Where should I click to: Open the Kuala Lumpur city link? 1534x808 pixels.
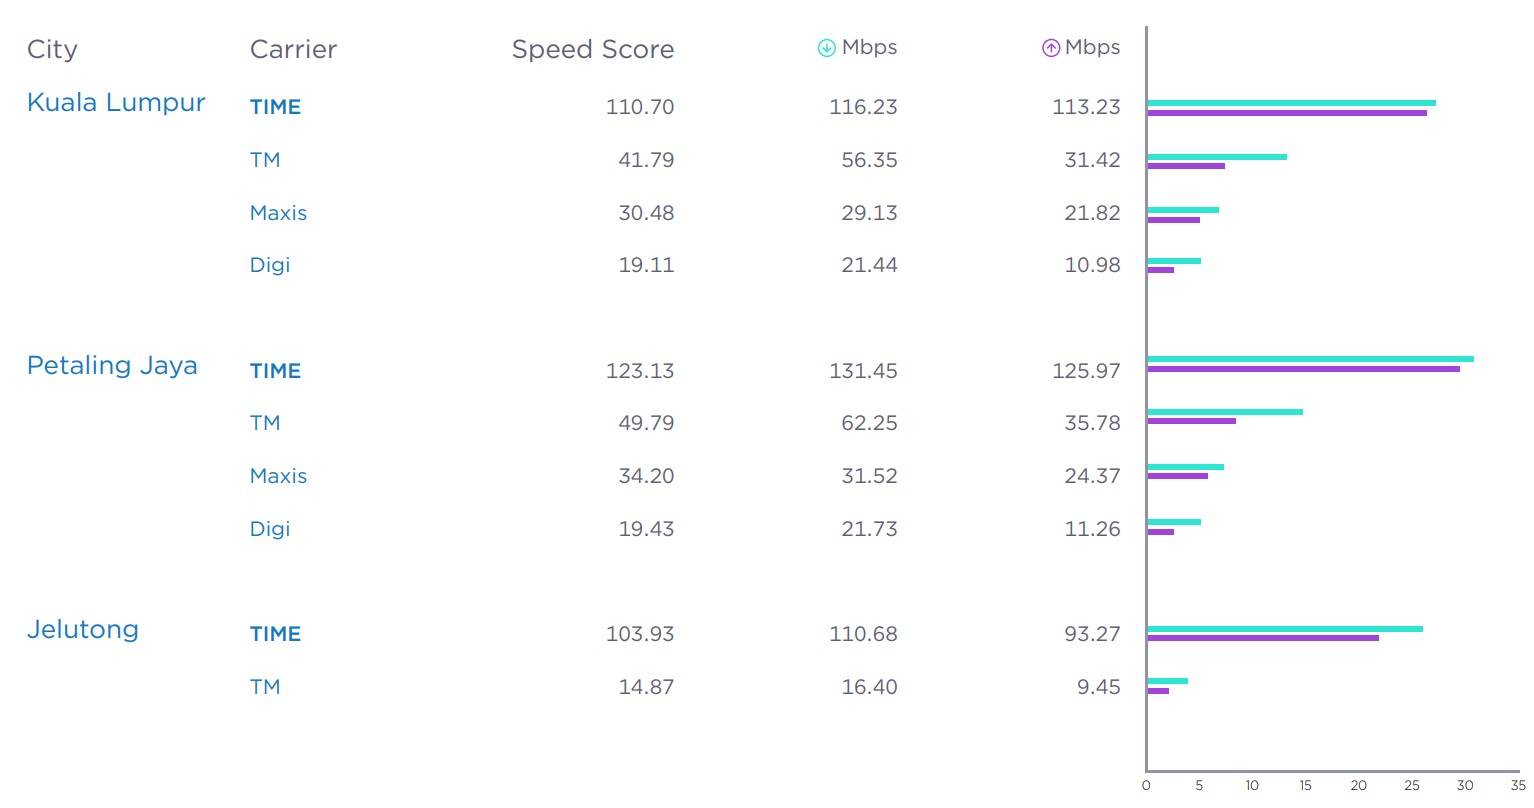[116, 103]
